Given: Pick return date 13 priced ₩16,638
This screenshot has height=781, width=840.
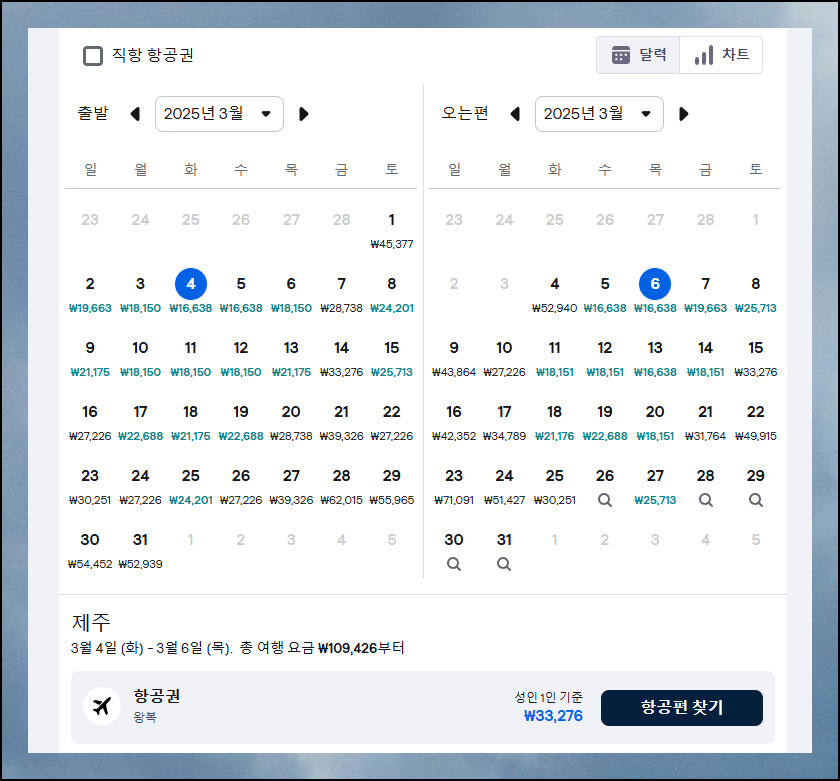Looking at the screenshot, I should [655, 358].
